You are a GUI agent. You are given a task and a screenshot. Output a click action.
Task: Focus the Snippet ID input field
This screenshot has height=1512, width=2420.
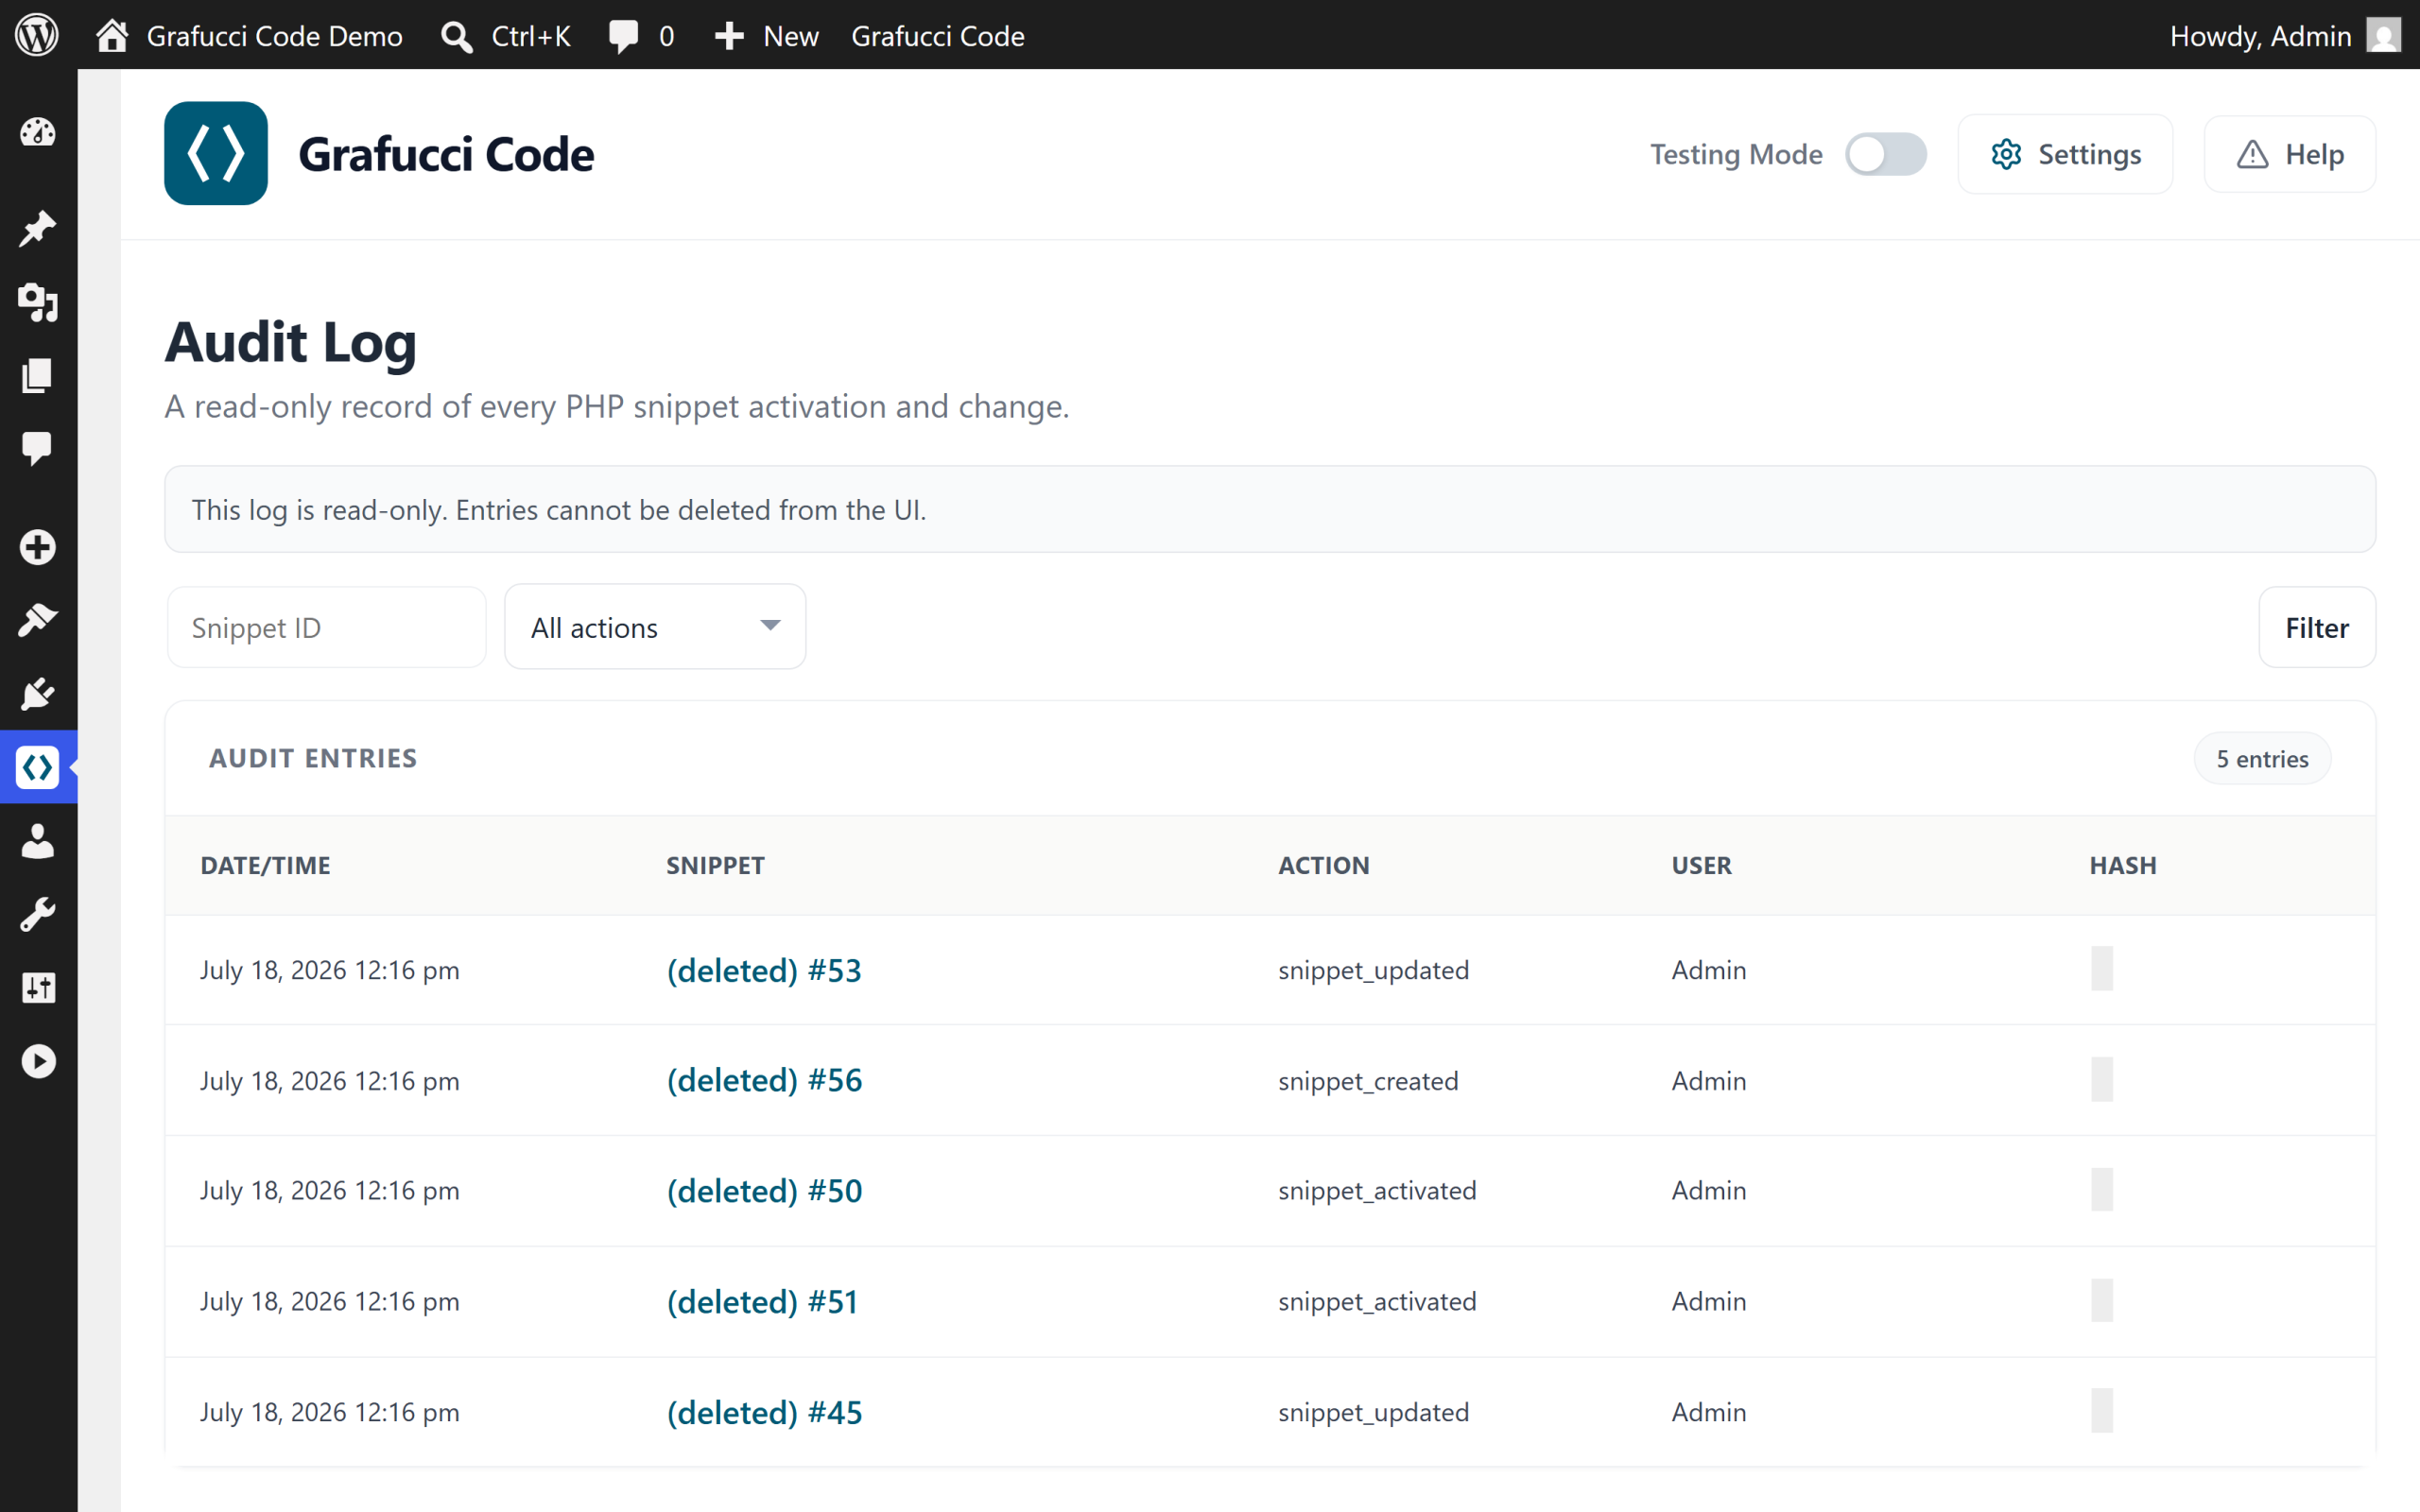click(326, 627)
